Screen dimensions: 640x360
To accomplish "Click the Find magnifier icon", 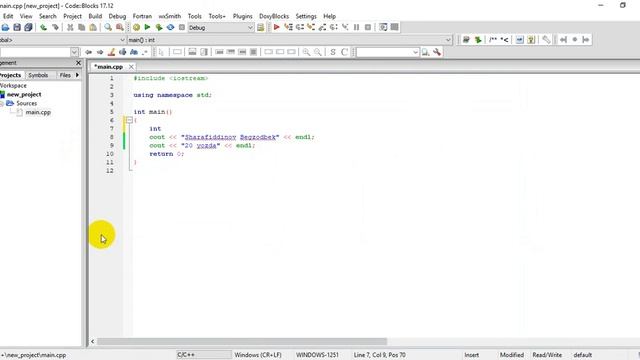I will pyautogui.click(x=108, y=27).
